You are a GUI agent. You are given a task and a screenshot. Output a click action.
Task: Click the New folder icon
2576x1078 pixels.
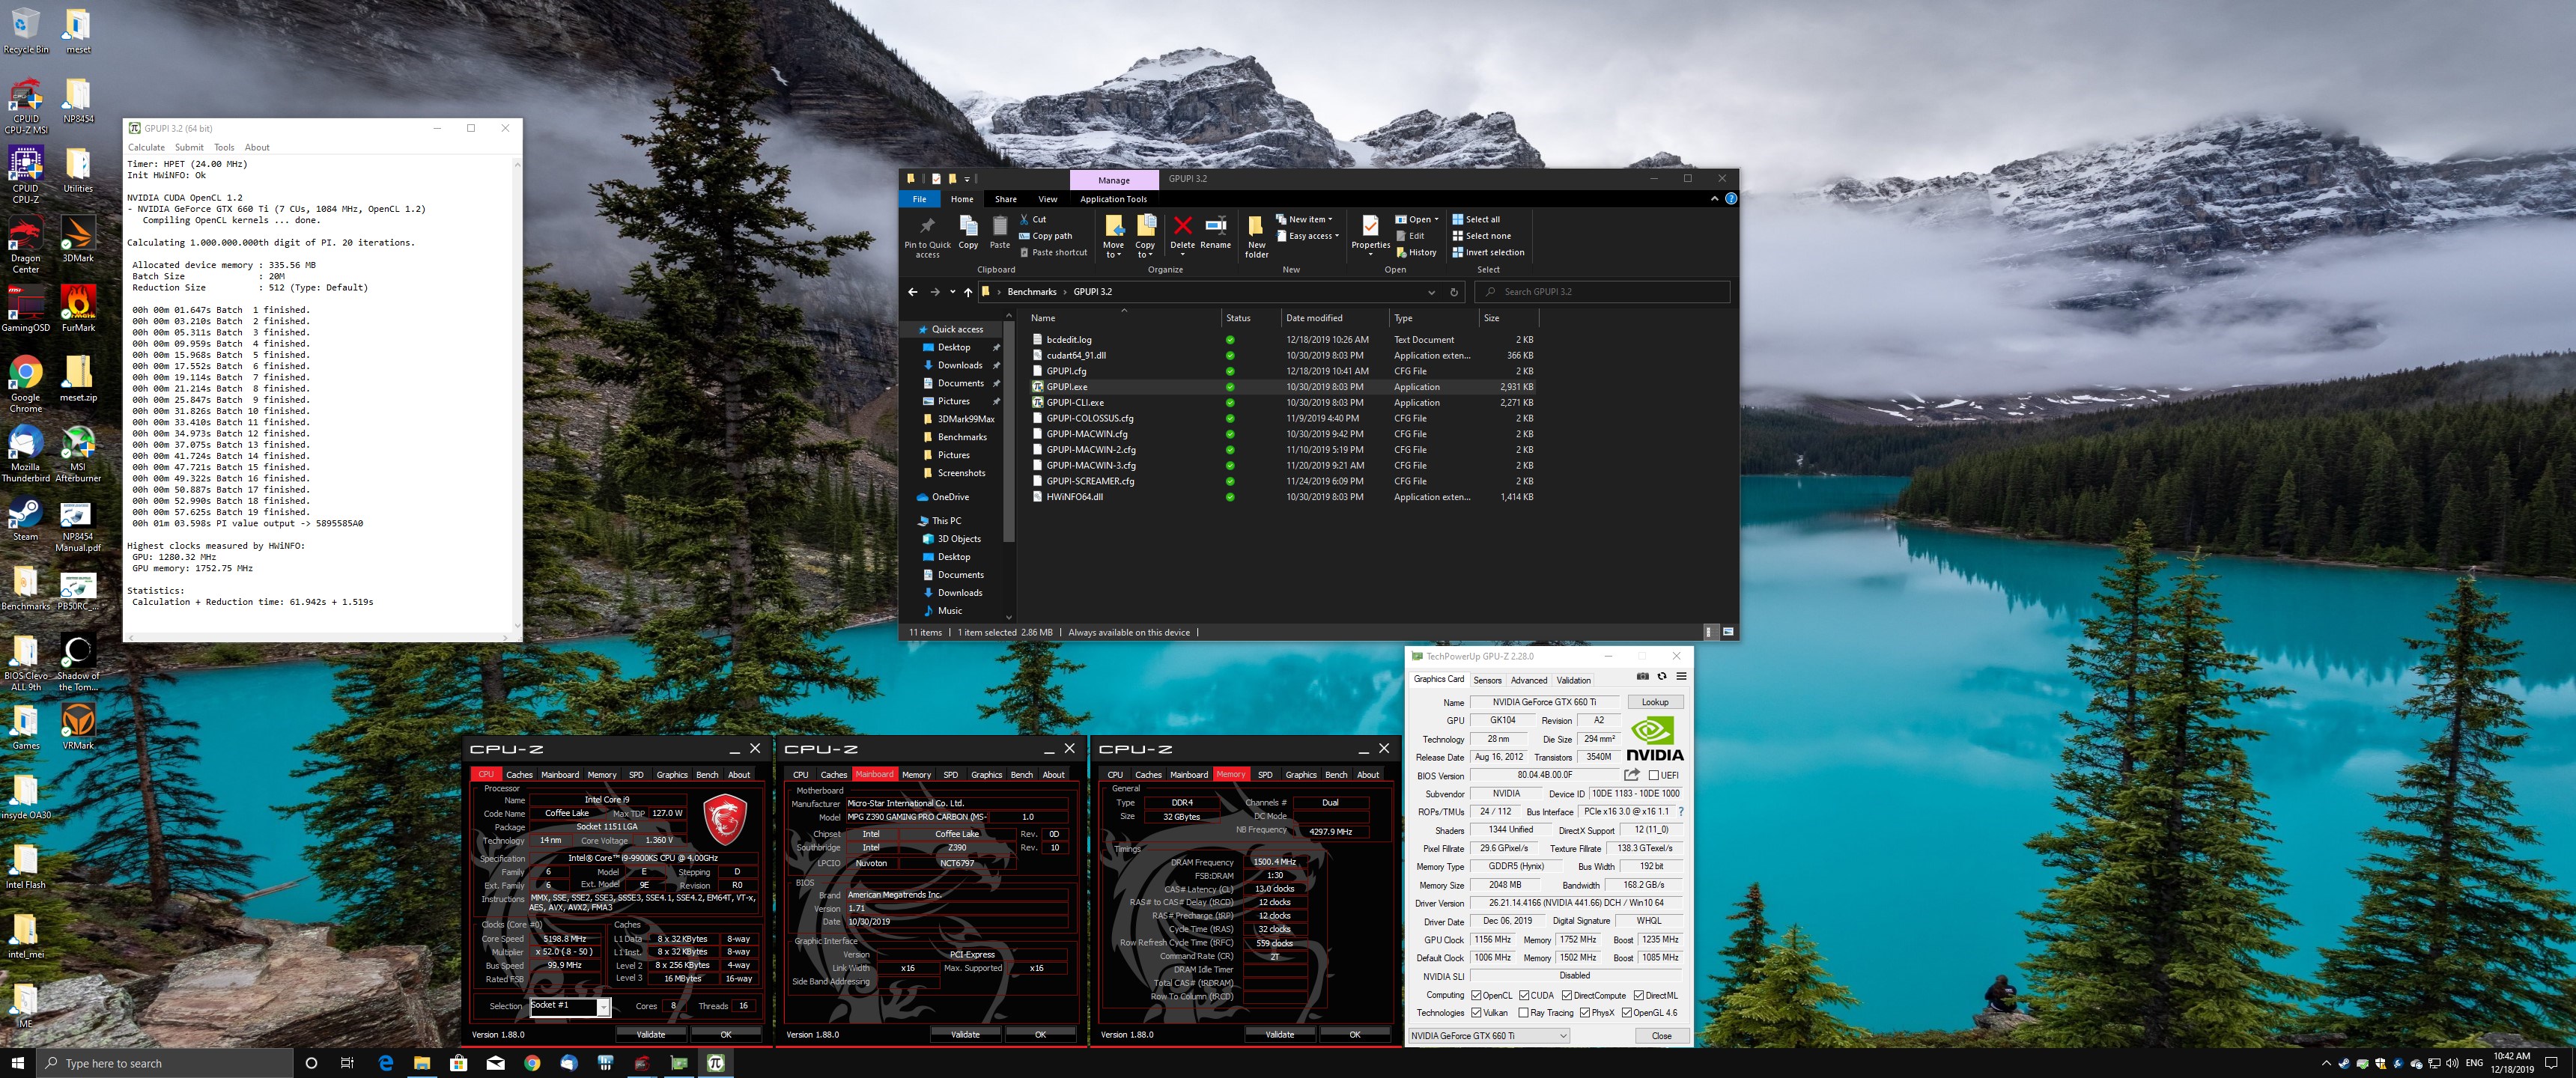coord(1256,226)
